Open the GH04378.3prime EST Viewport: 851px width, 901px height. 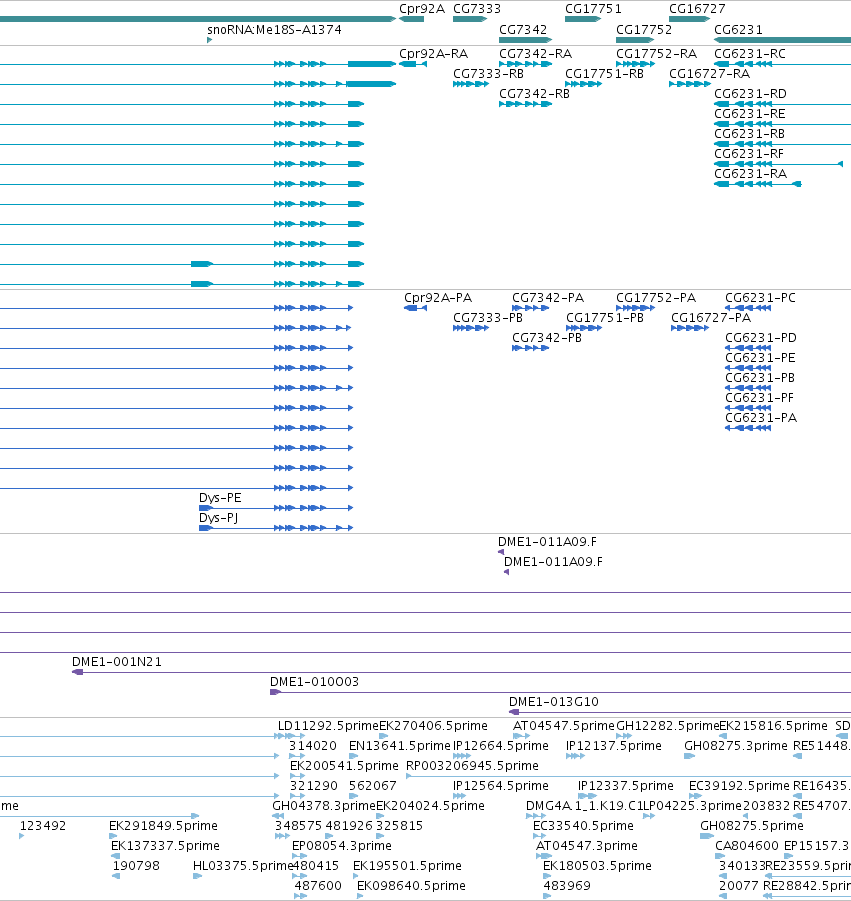[x=278, y=816]
